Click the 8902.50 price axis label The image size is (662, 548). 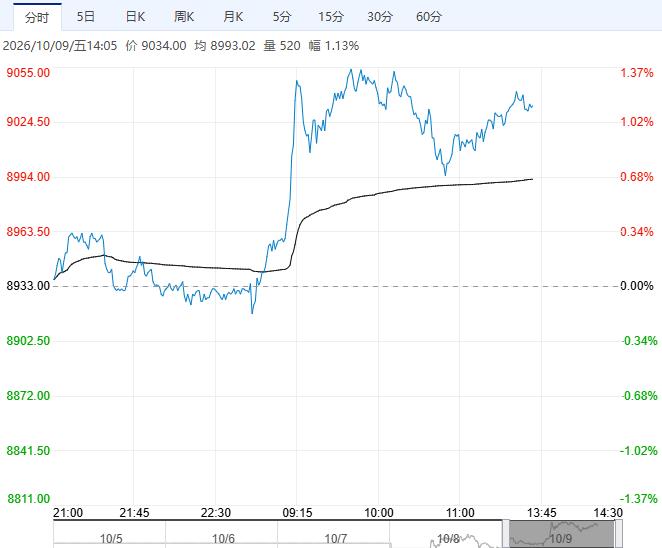[28, 341]
